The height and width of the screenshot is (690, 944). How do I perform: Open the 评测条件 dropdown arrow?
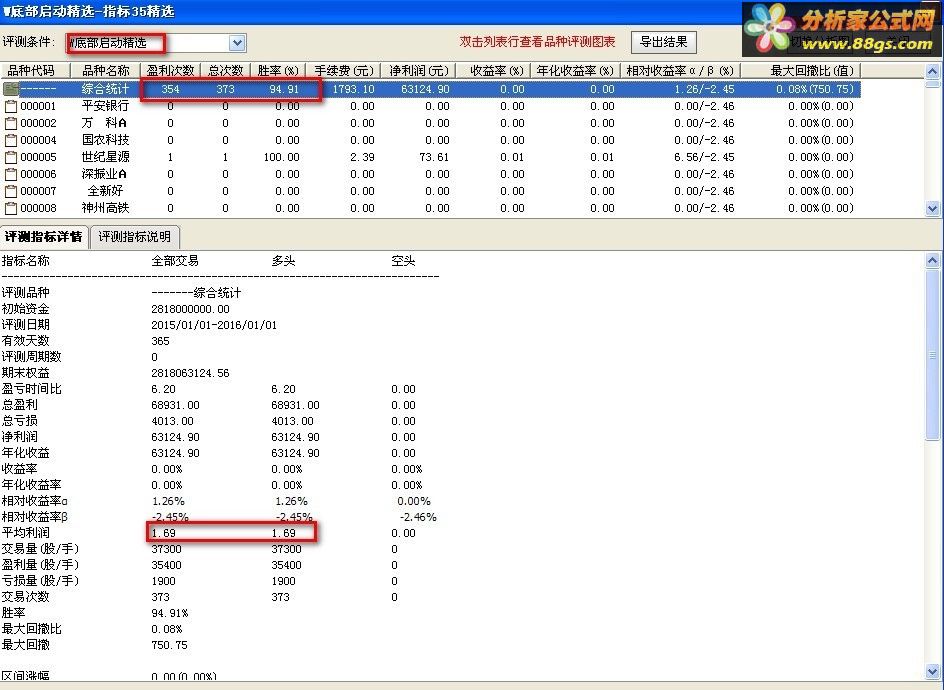[x=237, y=43]
